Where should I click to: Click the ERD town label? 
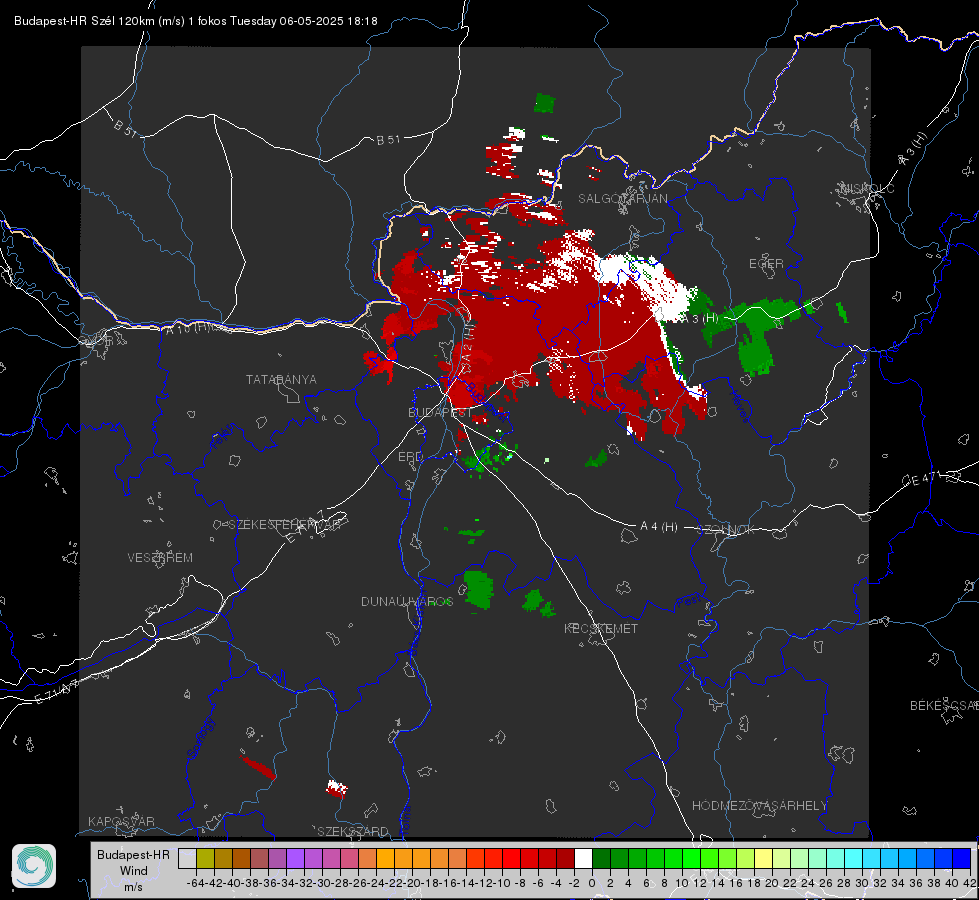410,457
